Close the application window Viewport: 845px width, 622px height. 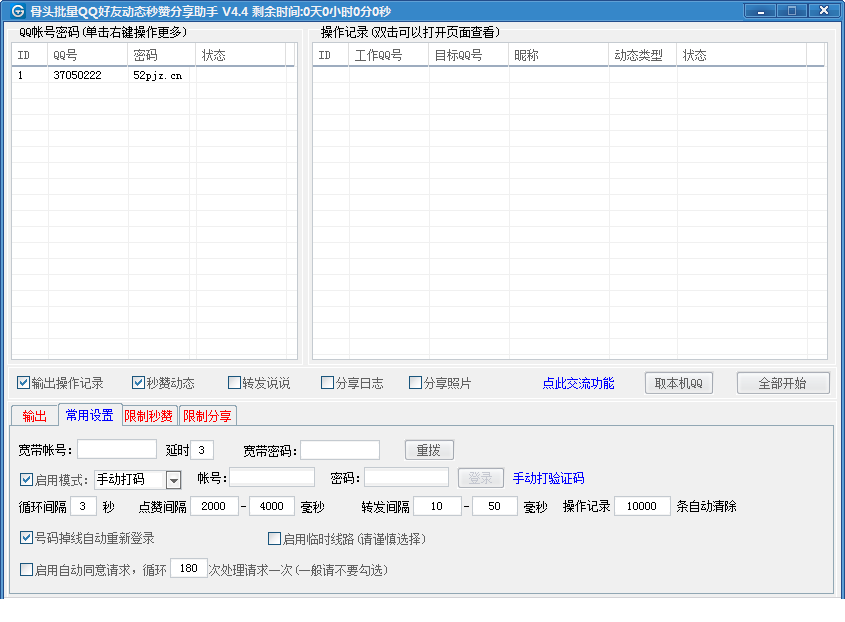pyautogui.click(x=823, y=11)
